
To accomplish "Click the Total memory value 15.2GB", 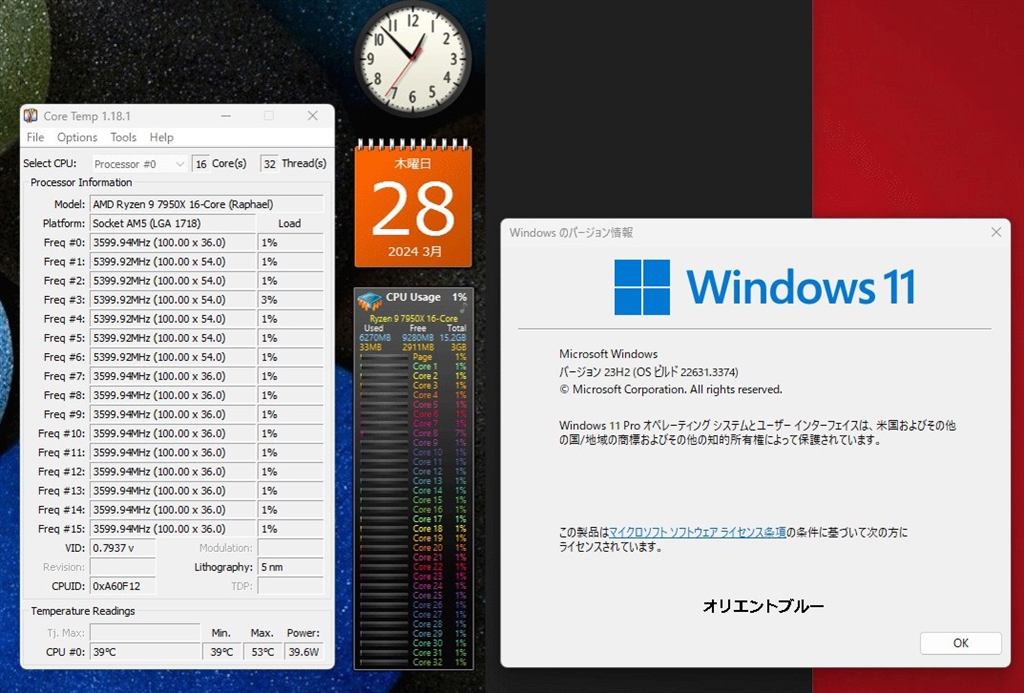I will tap(453, 338).
